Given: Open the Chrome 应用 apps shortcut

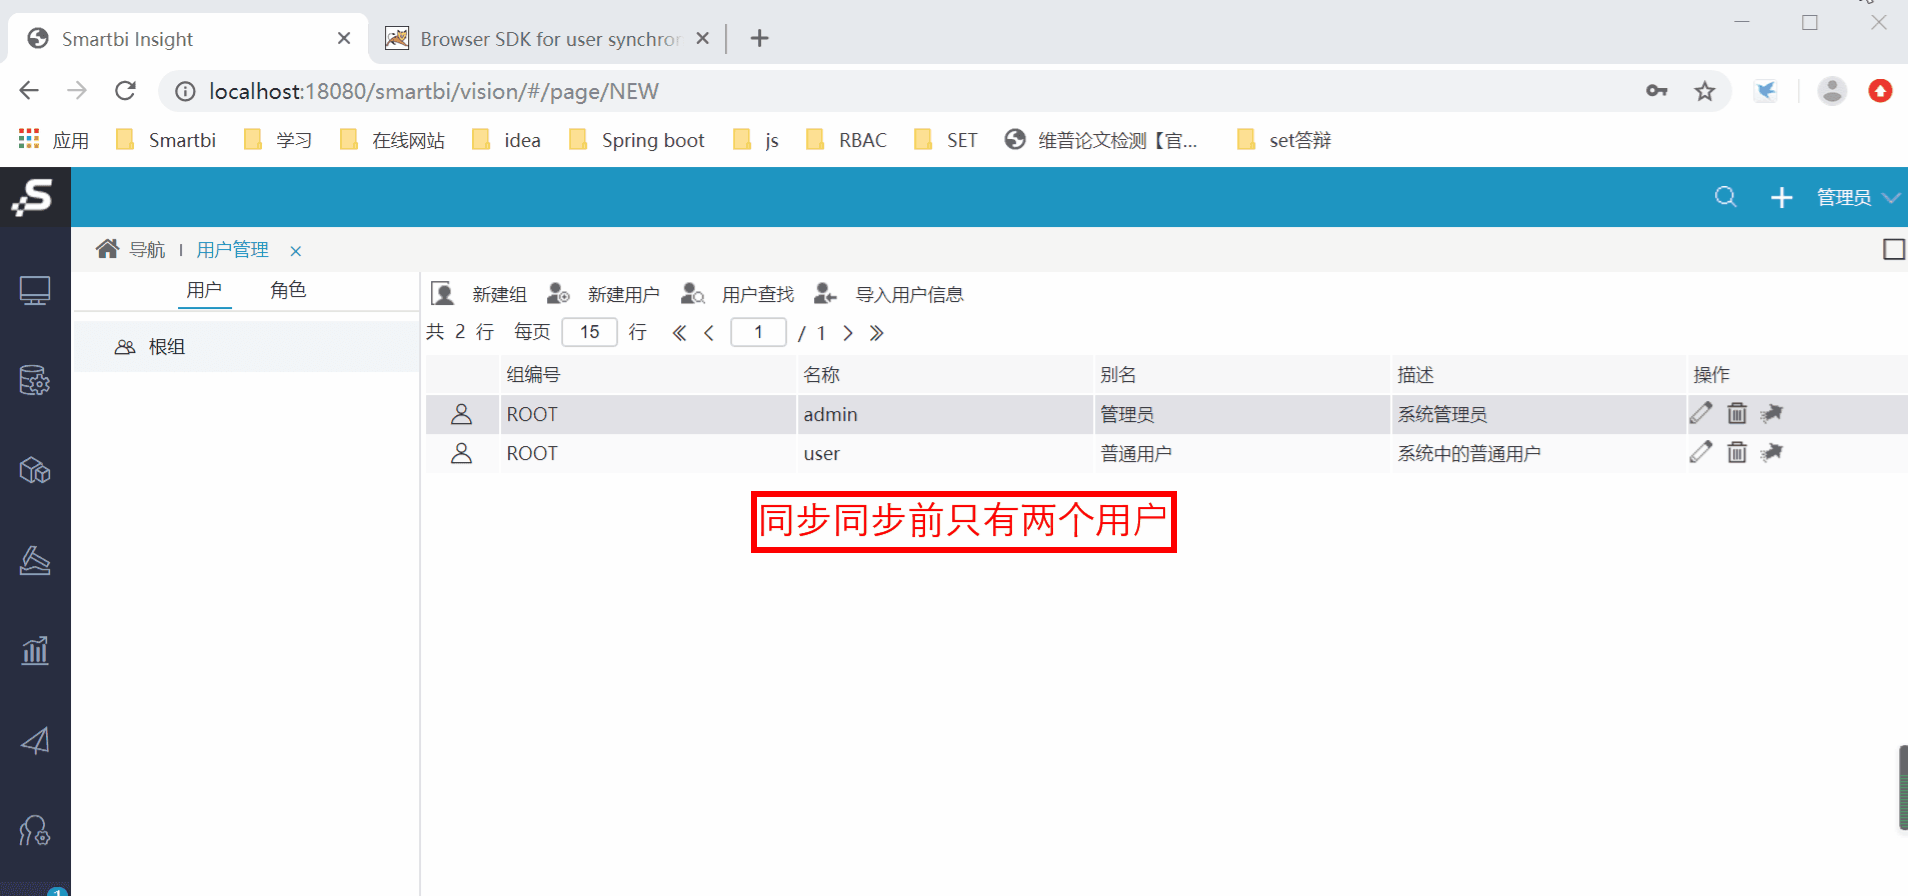Looking at the screenshot, I should click(x=54, y=140).
